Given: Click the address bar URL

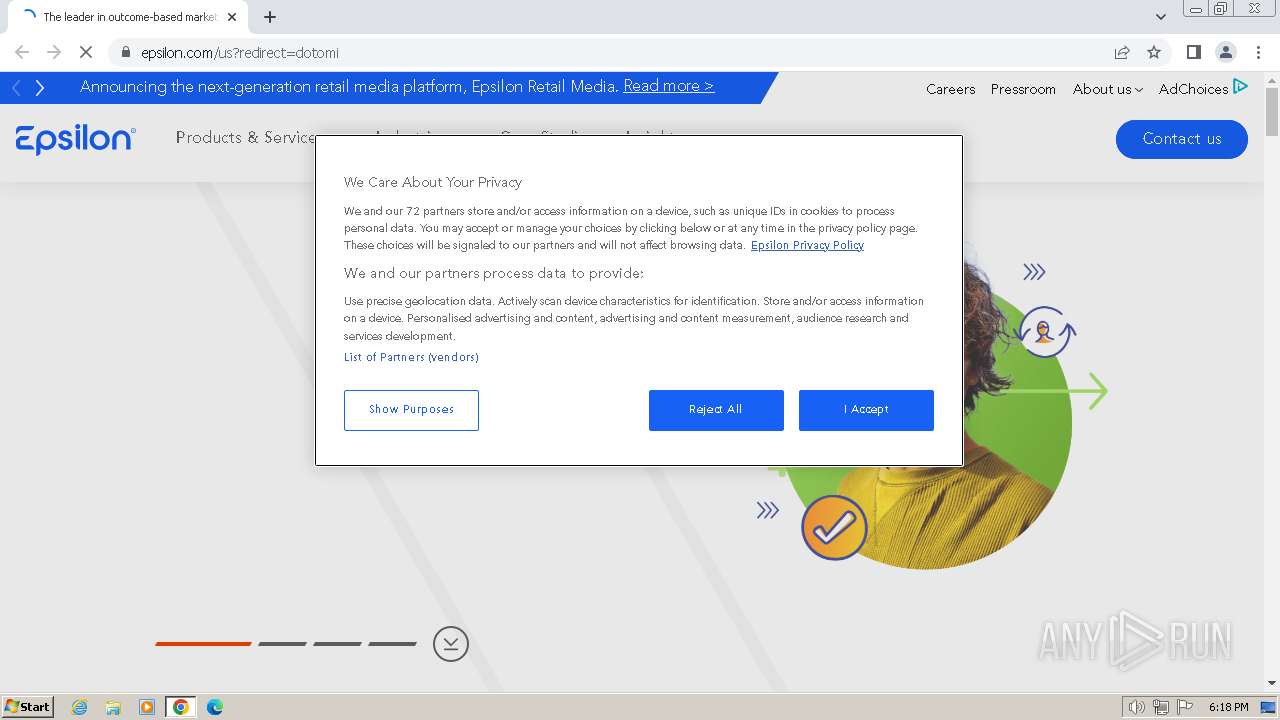Looking at the screenshot, I should click(x=240, y=52).
